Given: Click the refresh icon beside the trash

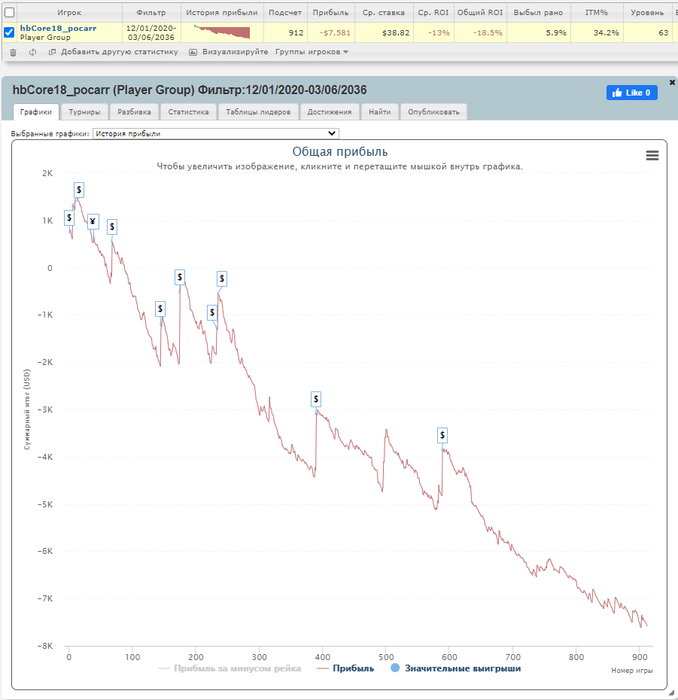Looking at the screenshot, I should click(33, 52).
